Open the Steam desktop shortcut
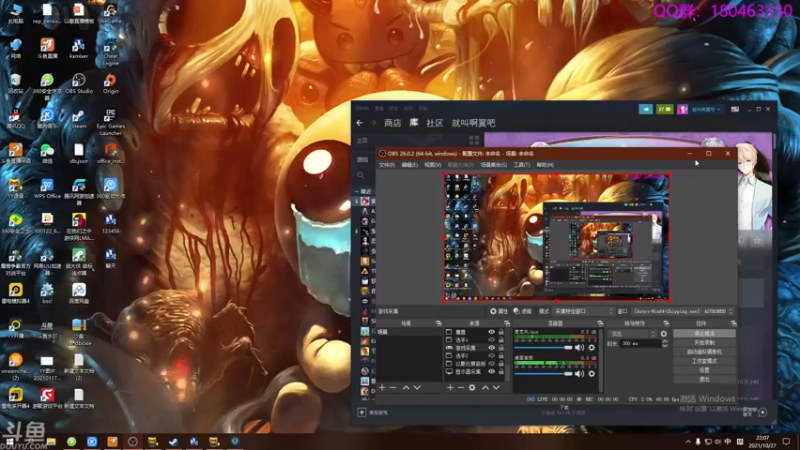The height and width of the screenshot is (450, 800). pyautogui.click(x=79, y=119)
